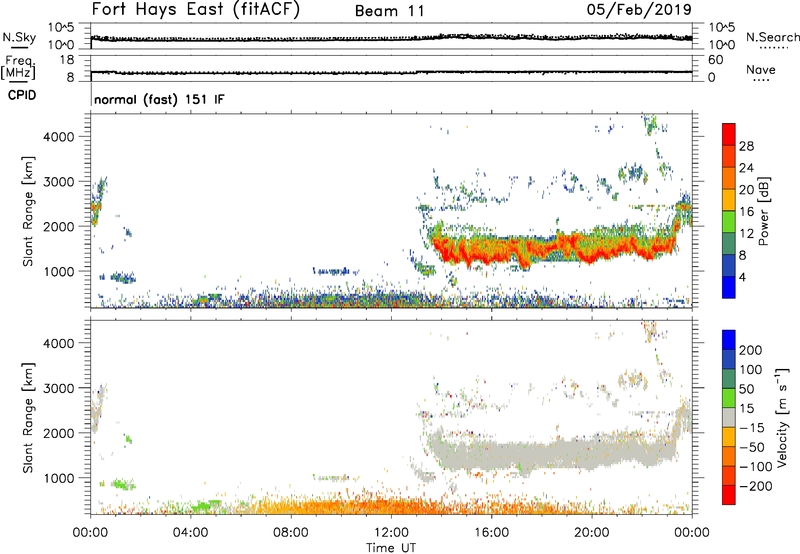Click the '16' power colorbar tick value

tap(746, 212)
